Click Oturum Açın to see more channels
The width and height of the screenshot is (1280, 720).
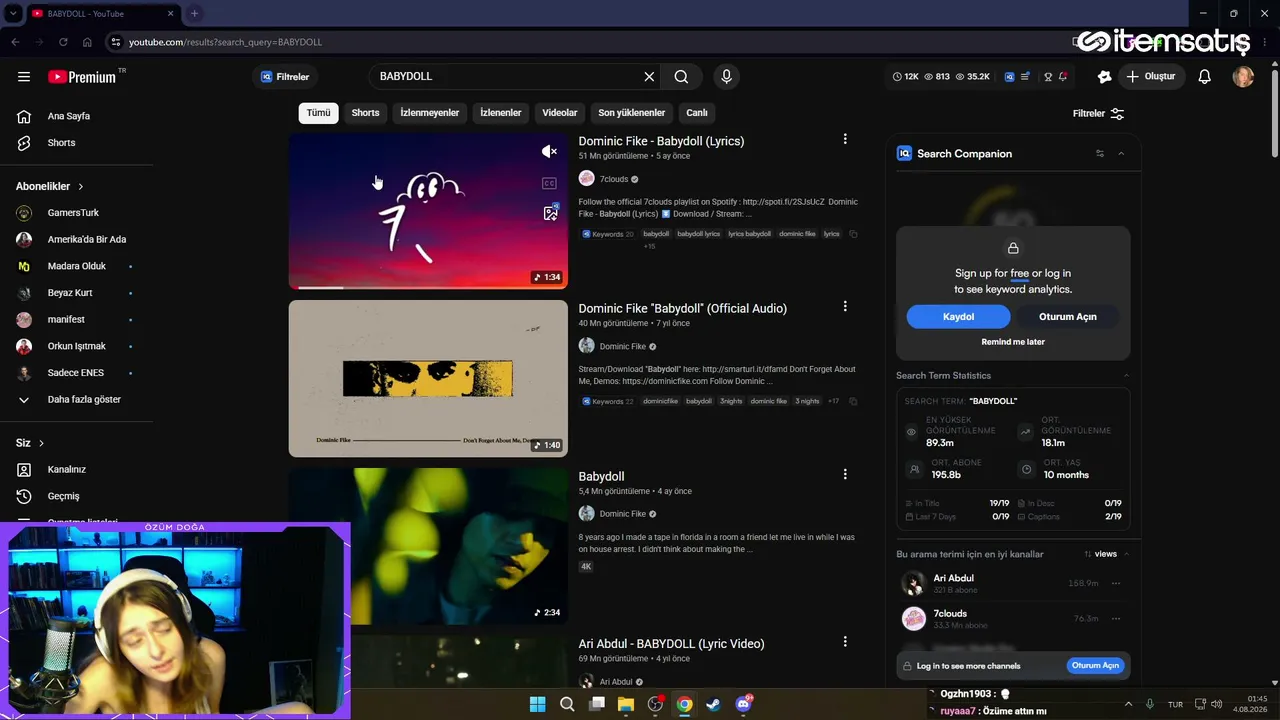click(1095, 666)
